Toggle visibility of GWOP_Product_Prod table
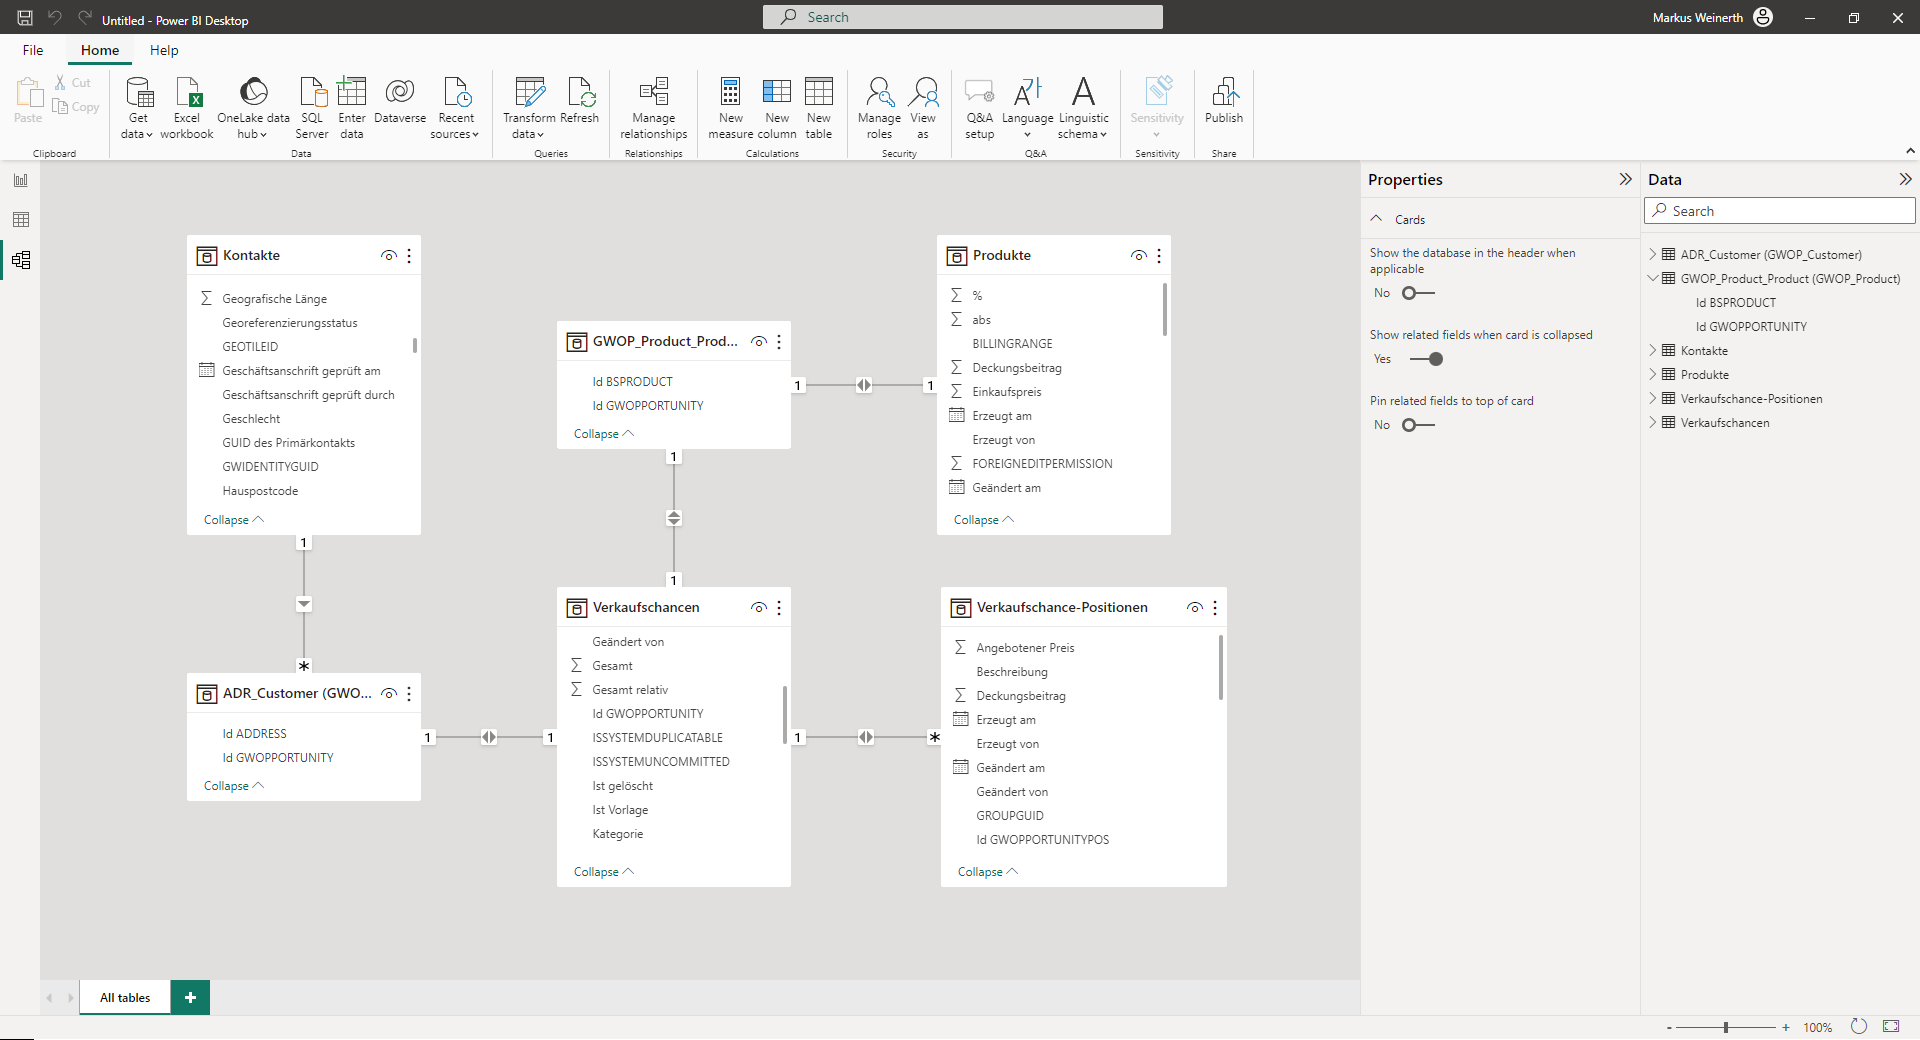Image resolution: width=1920 pixels, height=1040 pixels. 759,342
